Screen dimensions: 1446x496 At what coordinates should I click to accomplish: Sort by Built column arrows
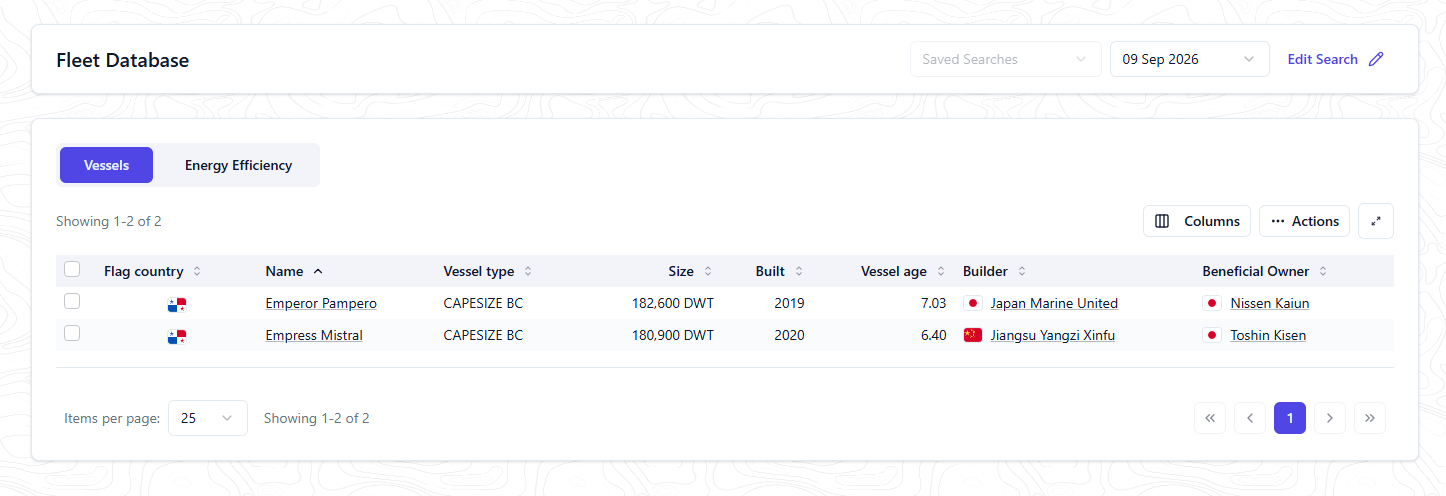799,271
